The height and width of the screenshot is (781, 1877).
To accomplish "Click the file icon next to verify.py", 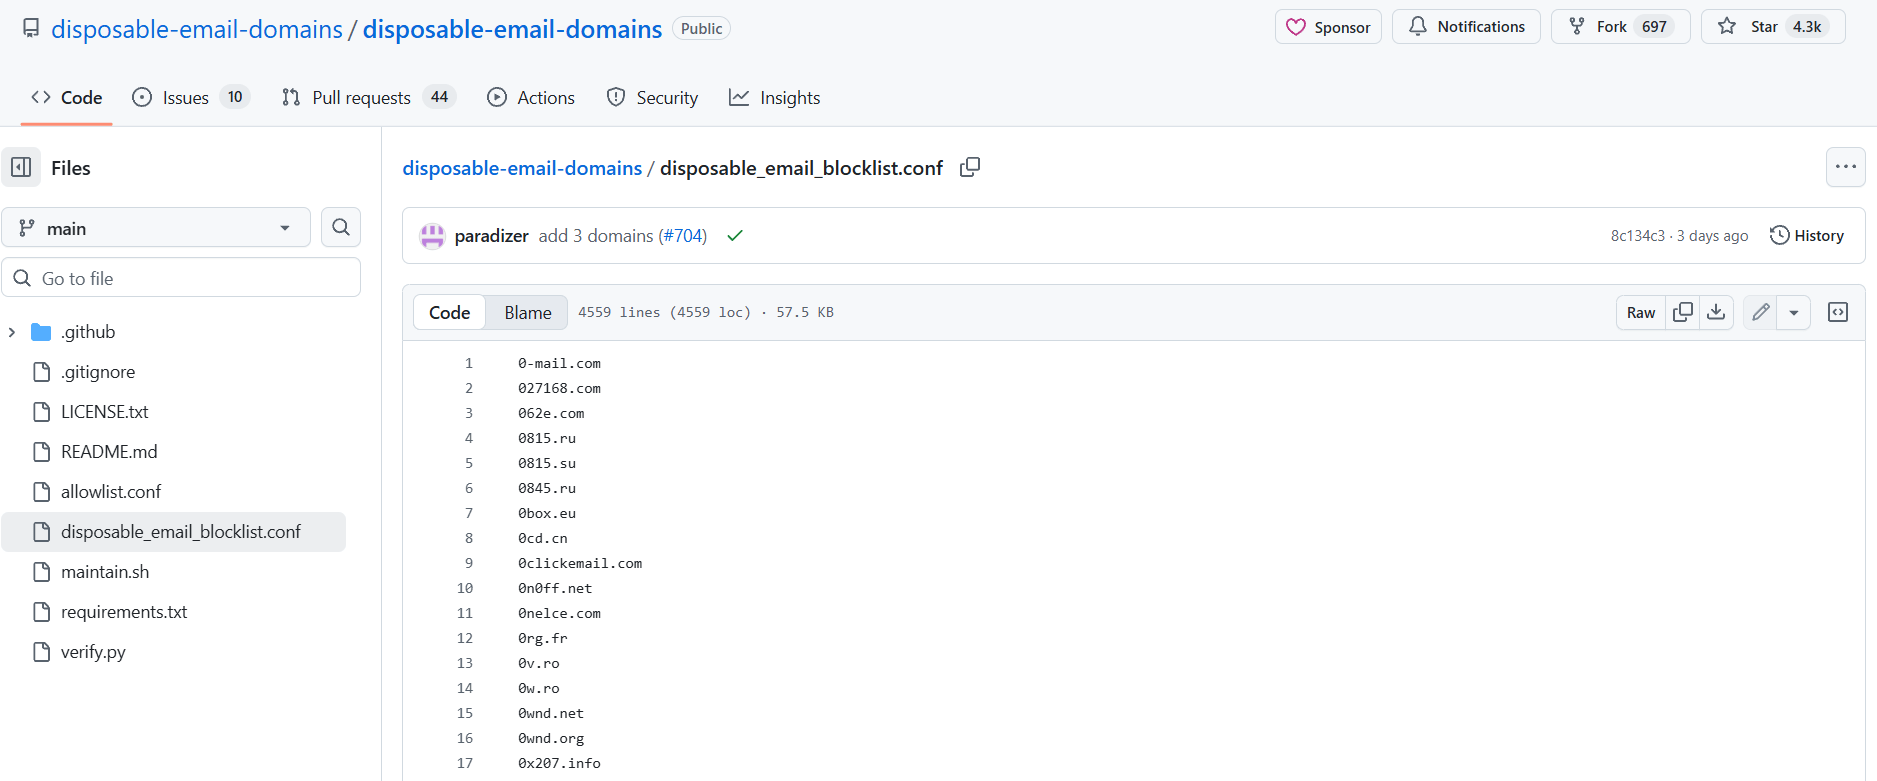I will click(42, 652).
